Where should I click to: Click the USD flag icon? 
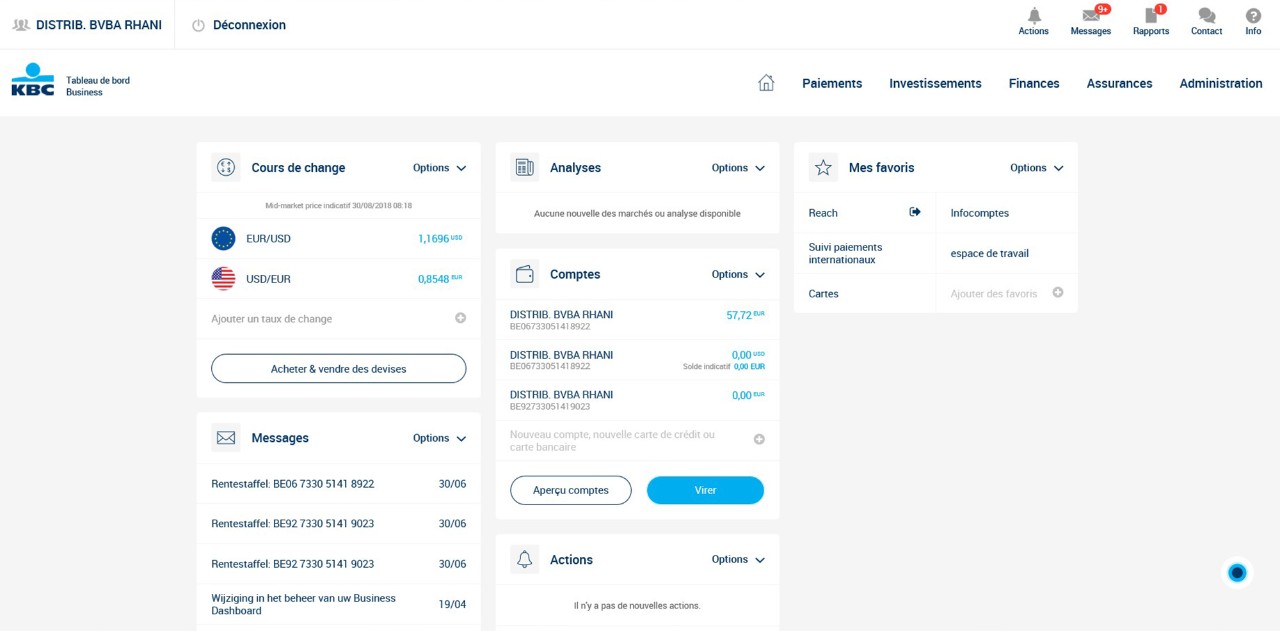point(223,279)
